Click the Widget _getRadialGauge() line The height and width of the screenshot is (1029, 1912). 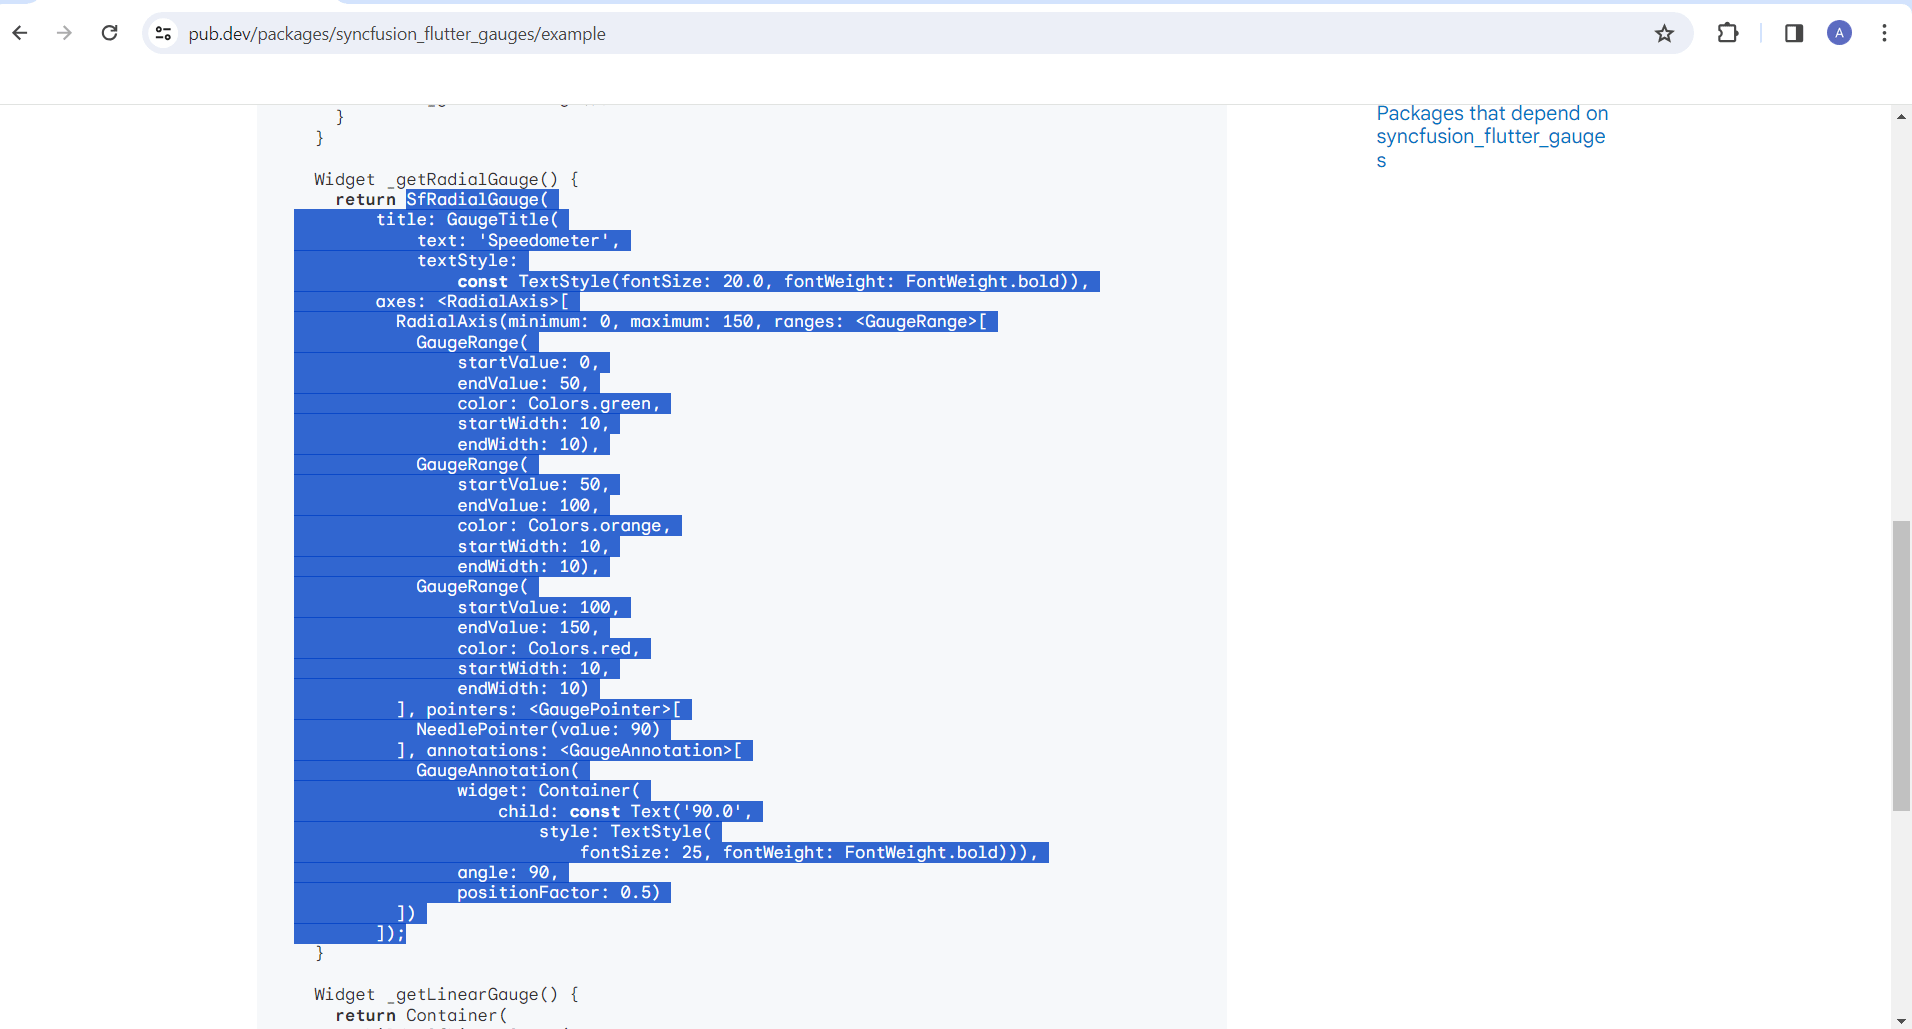(x=446, y=179)
